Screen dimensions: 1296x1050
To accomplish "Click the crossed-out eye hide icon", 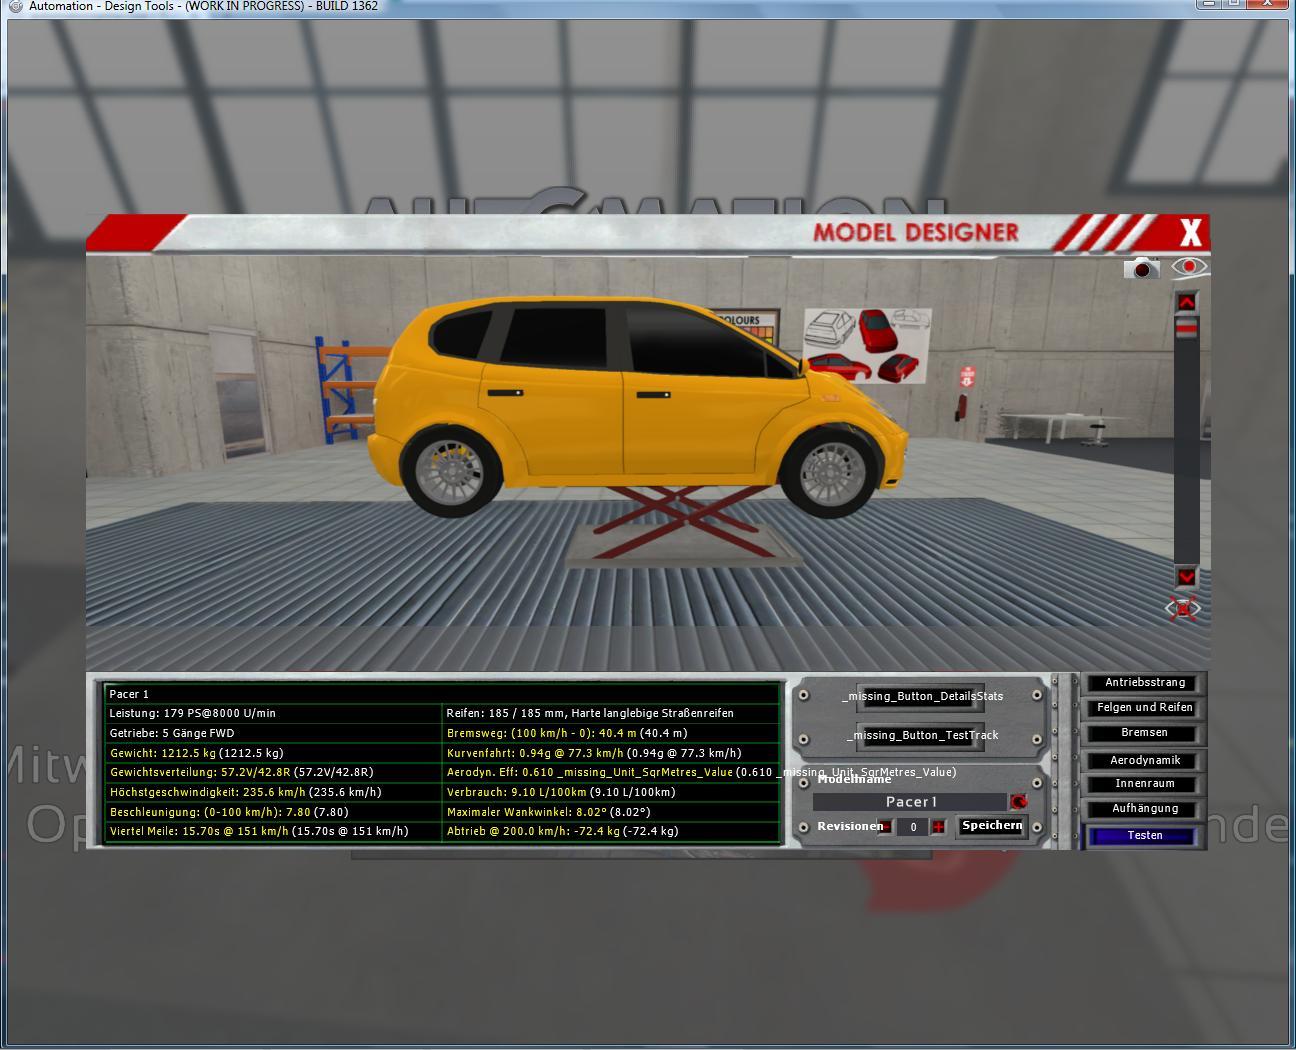I will coord(1183,608).
